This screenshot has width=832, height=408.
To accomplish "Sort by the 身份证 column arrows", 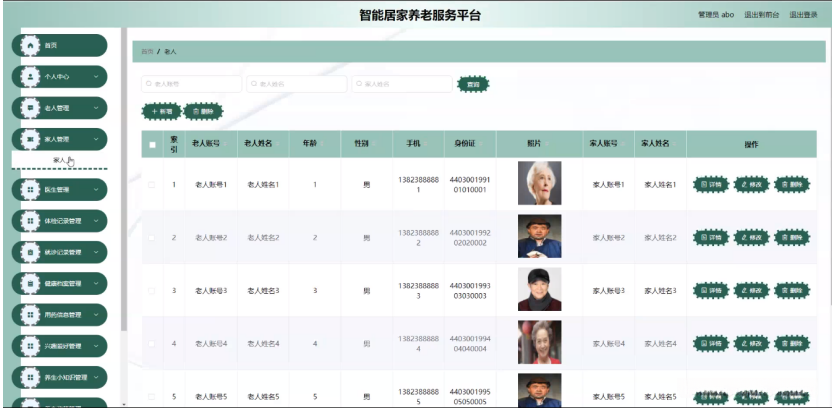I will (481, 144).
